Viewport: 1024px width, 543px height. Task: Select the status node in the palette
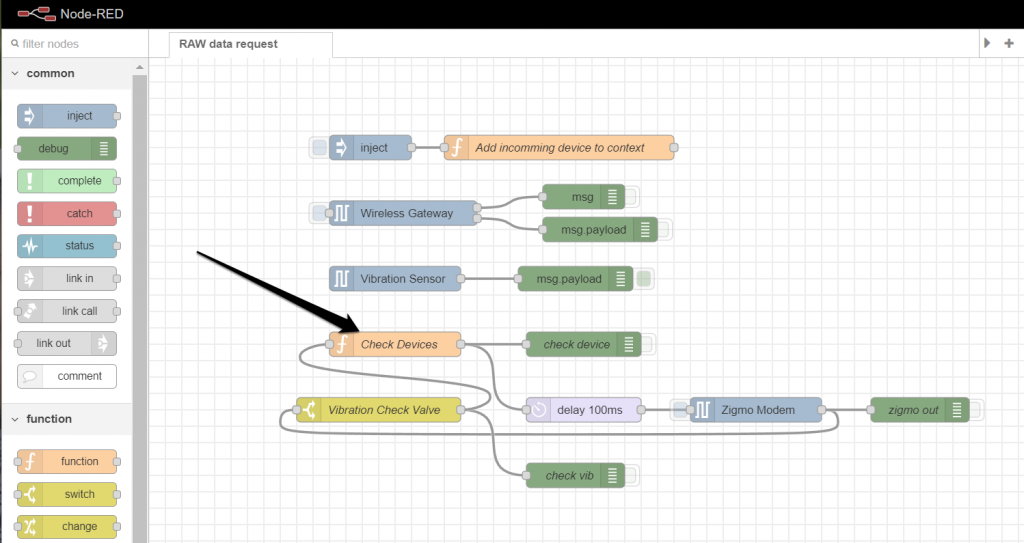[67, 246]
